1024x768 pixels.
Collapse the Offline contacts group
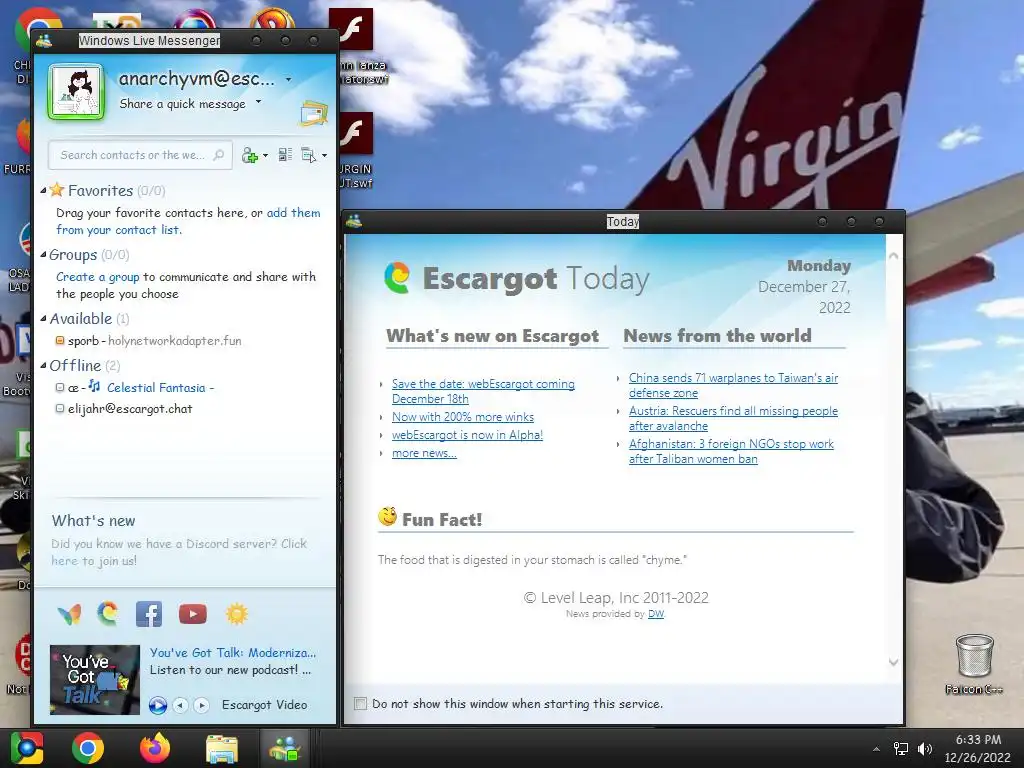(43, 366)
